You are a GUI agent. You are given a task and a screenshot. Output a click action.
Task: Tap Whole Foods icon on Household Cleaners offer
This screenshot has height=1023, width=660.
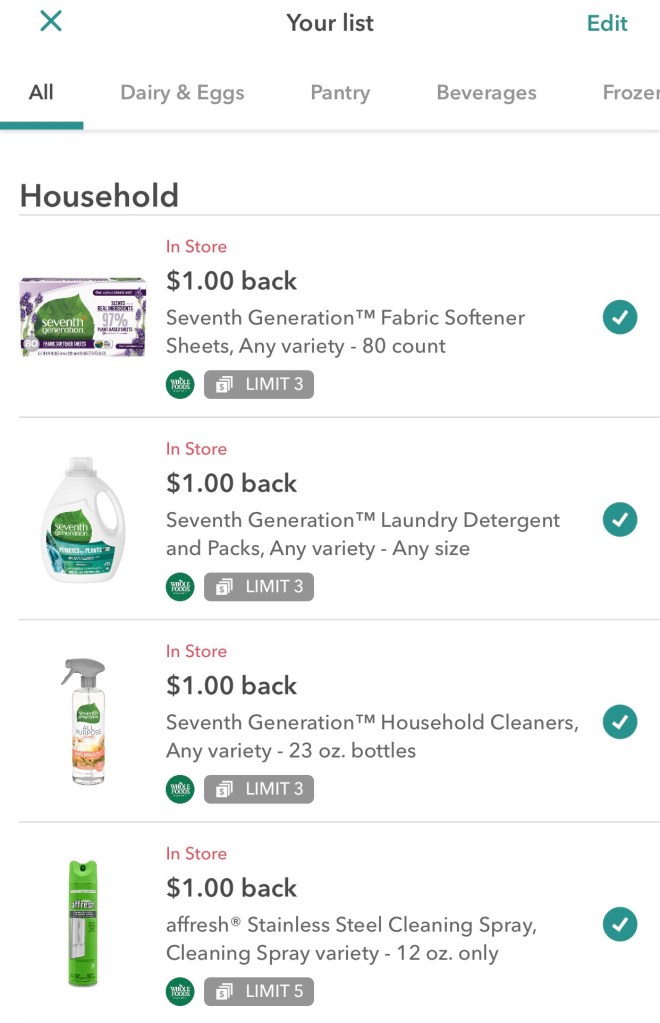point(180,788)
